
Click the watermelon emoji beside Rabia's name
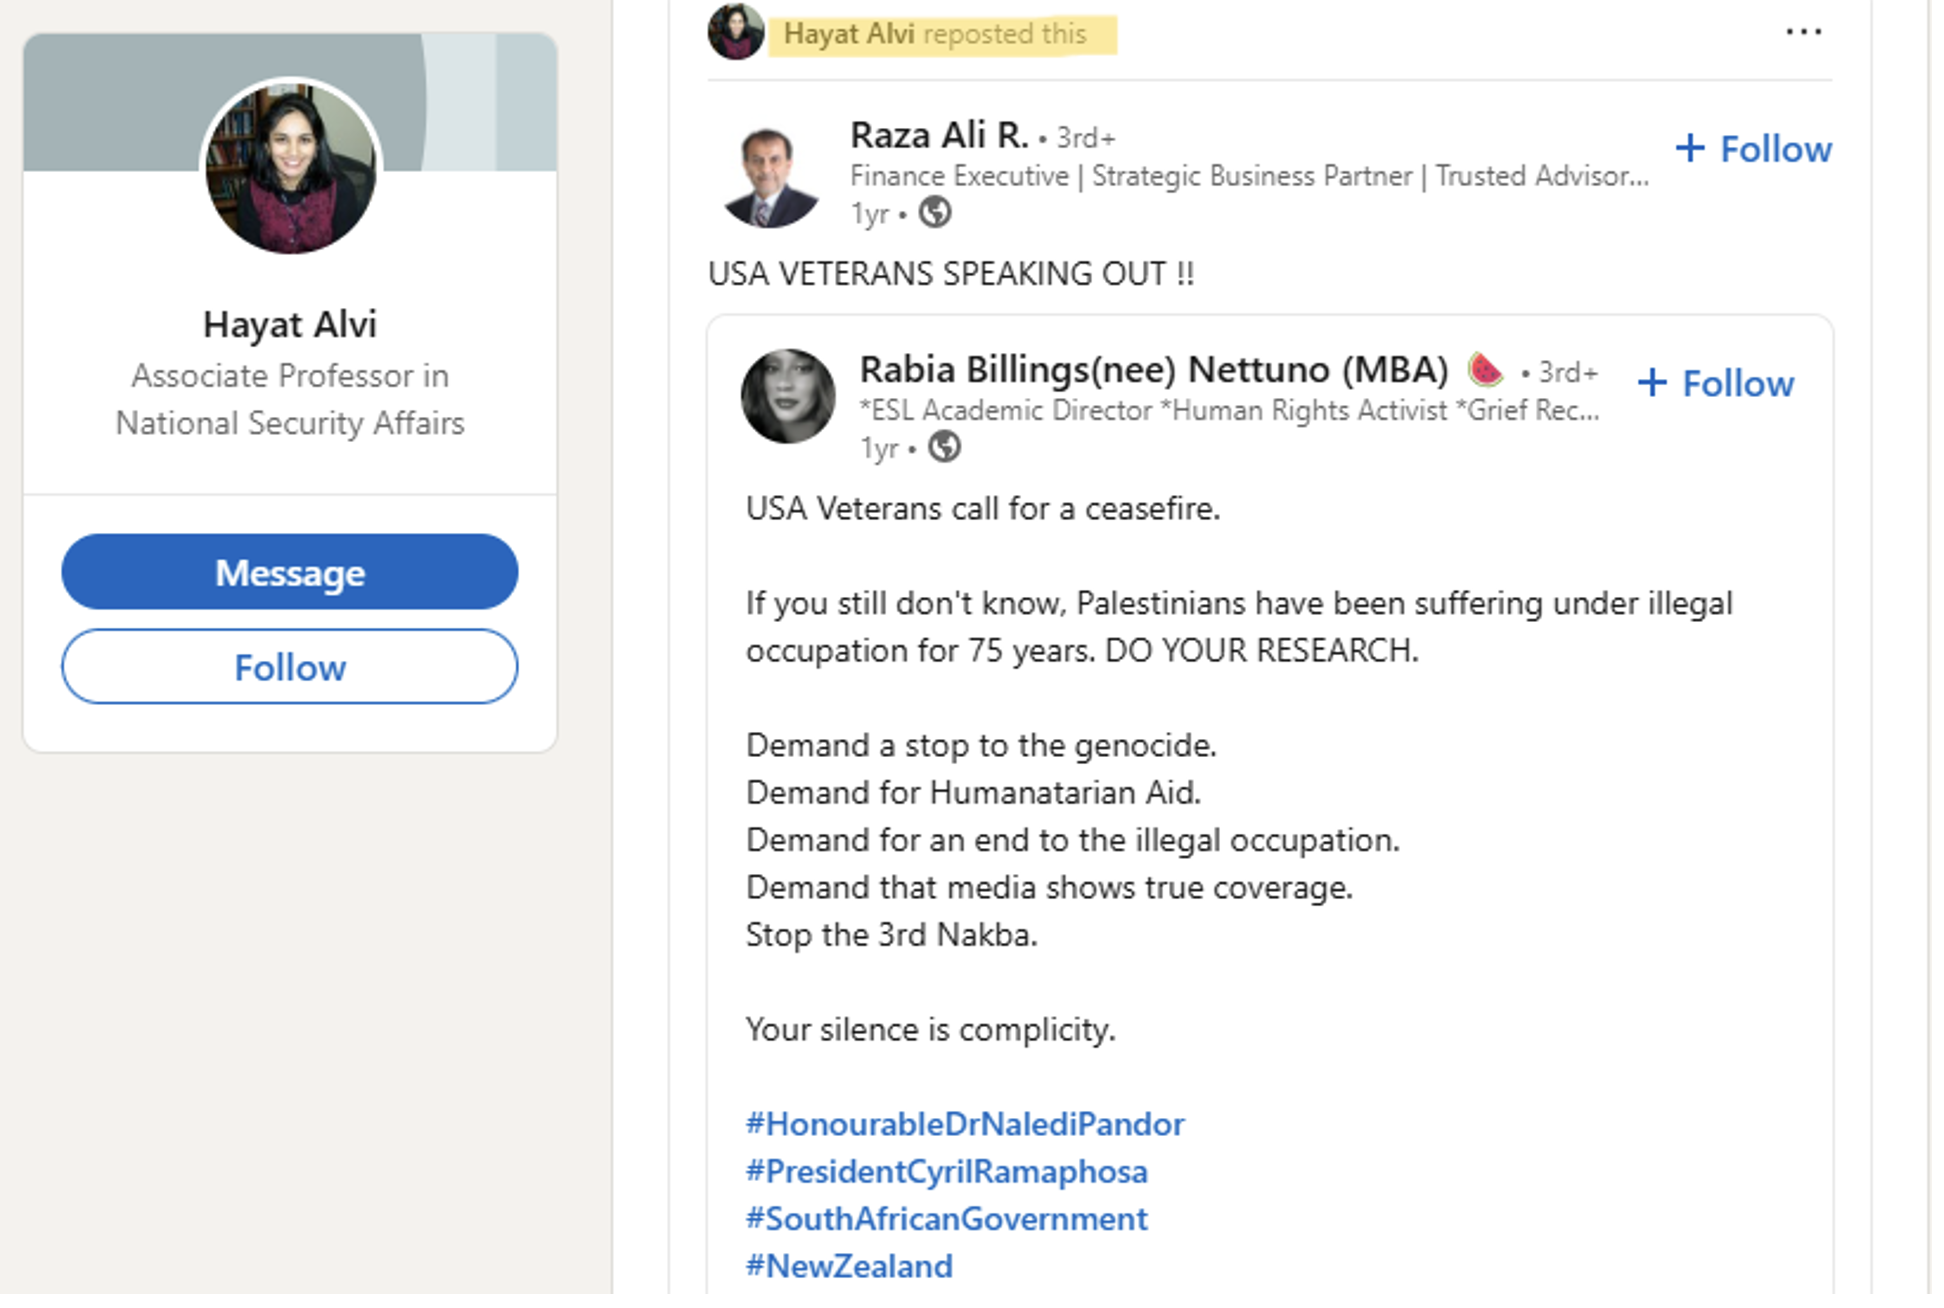(1485, 370)
